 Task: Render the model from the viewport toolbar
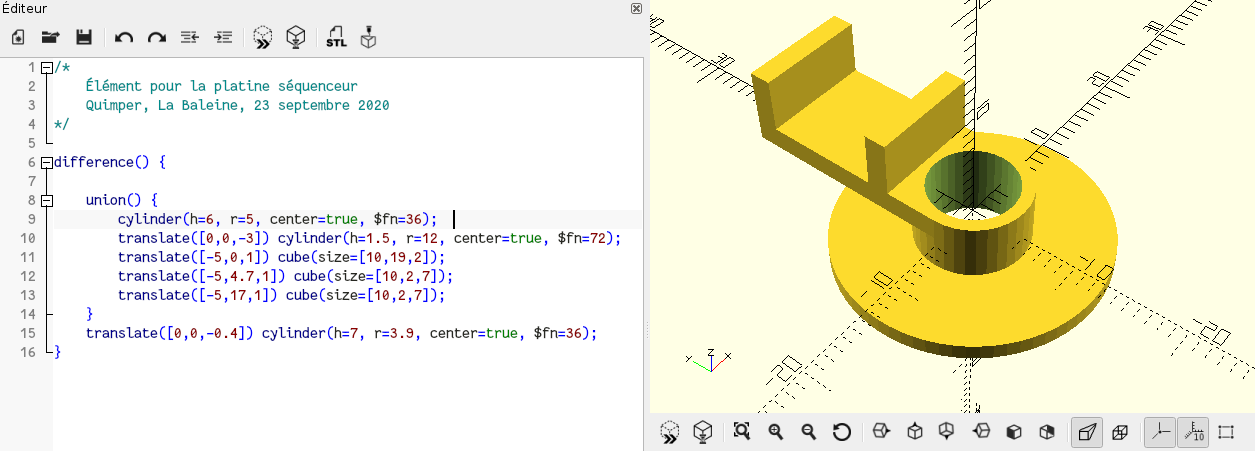[x=703, y=432]
